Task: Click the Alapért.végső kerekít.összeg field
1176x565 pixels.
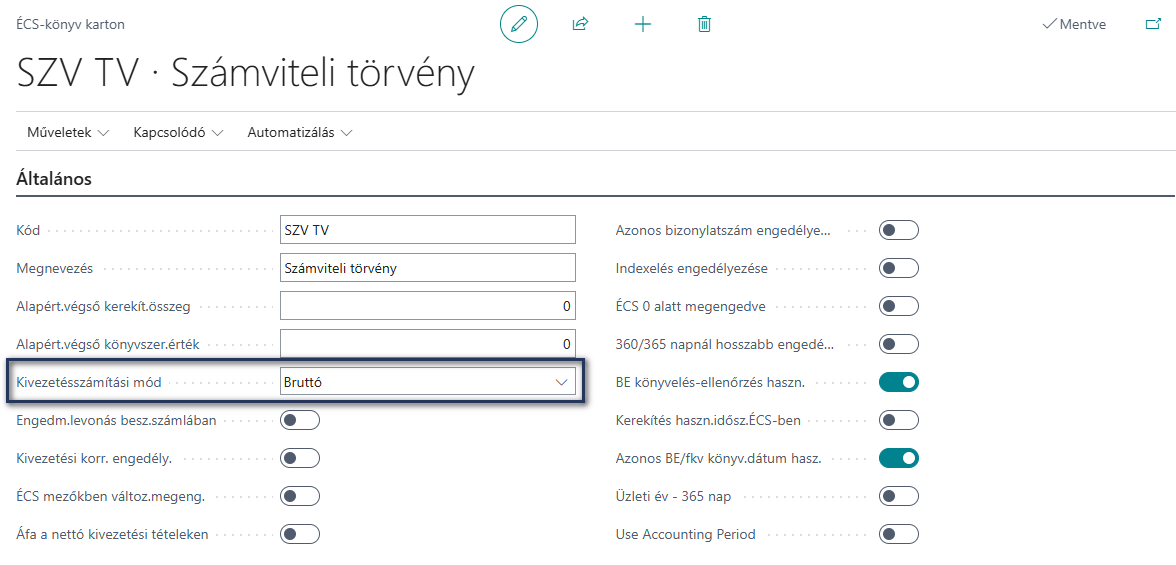Action: point(428,306)
